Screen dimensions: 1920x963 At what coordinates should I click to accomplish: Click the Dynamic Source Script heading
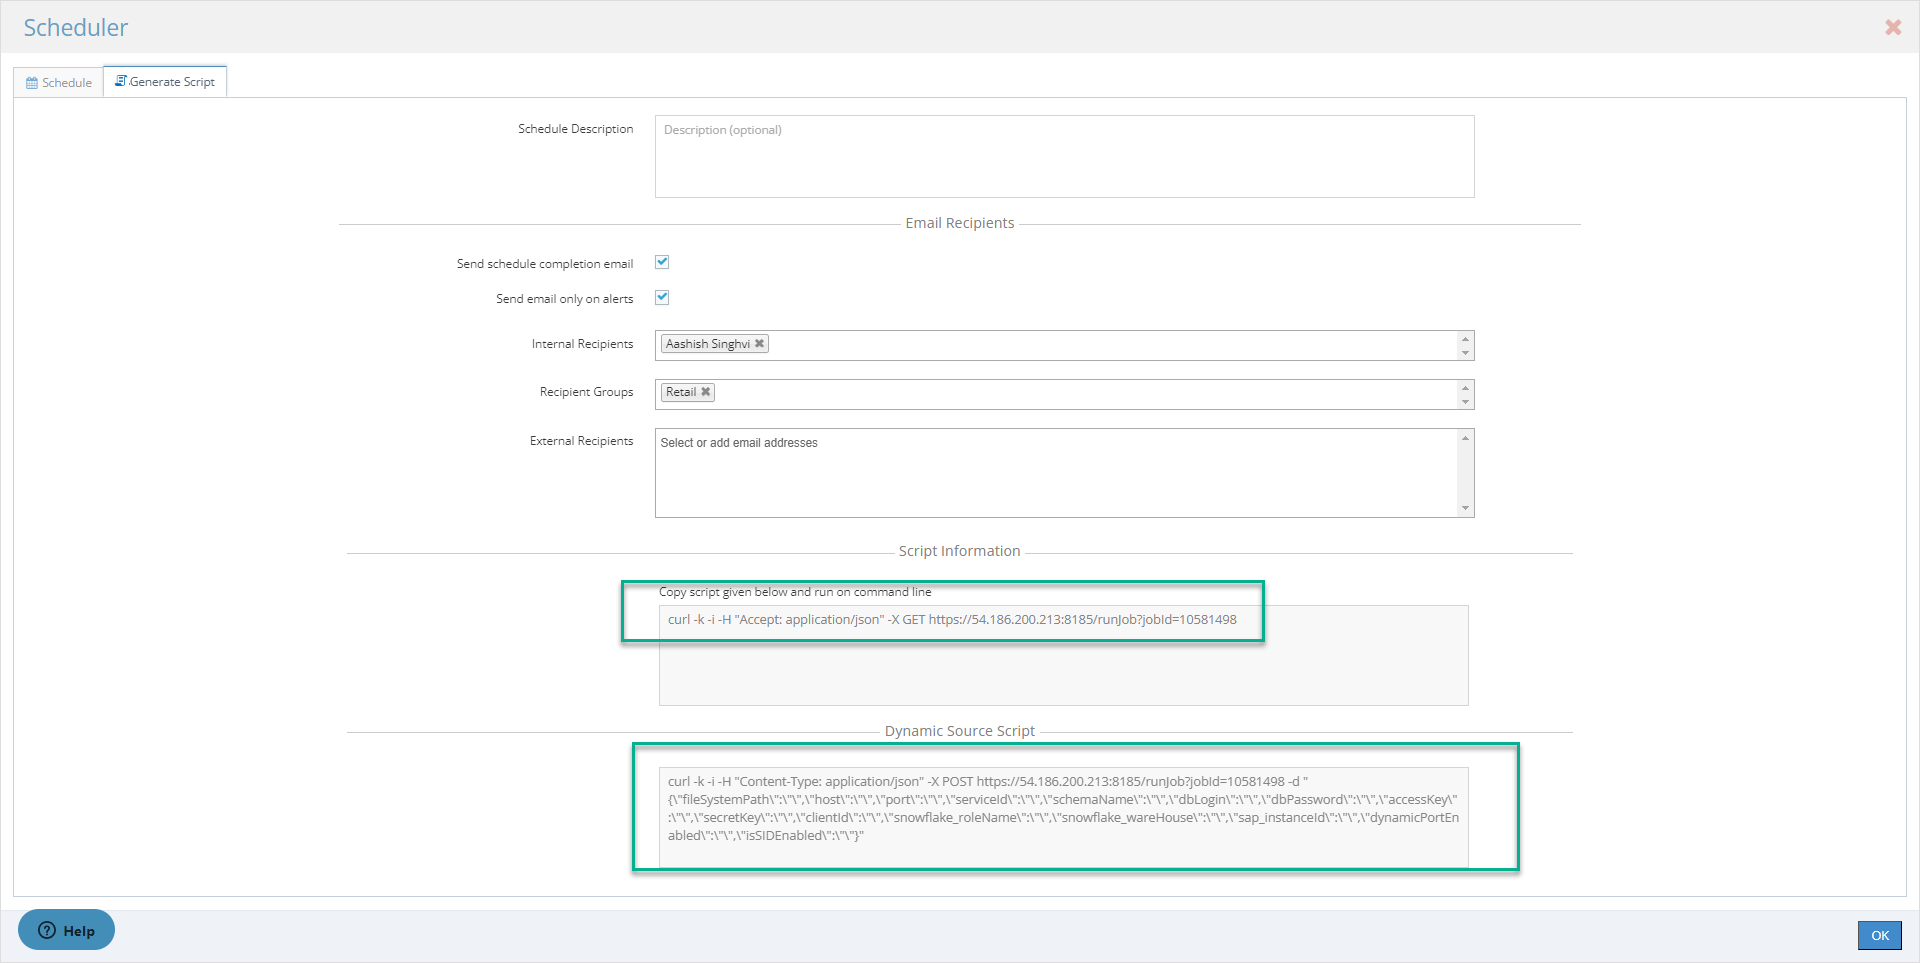pyautogui.click(x=959, y=731)
